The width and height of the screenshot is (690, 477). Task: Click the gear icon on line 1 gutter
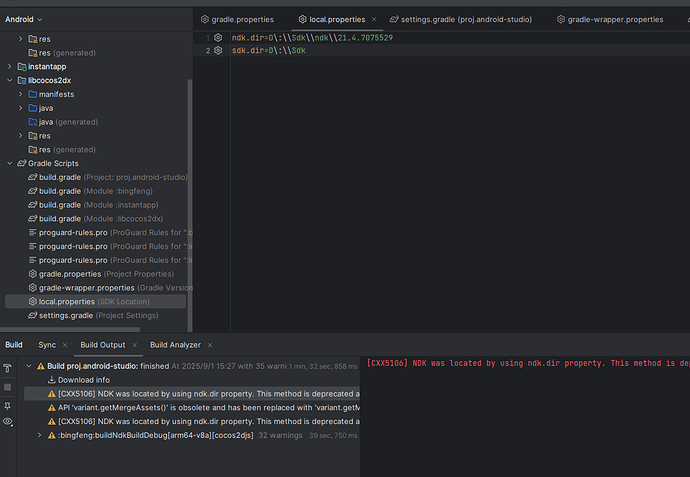click(218, 38)
